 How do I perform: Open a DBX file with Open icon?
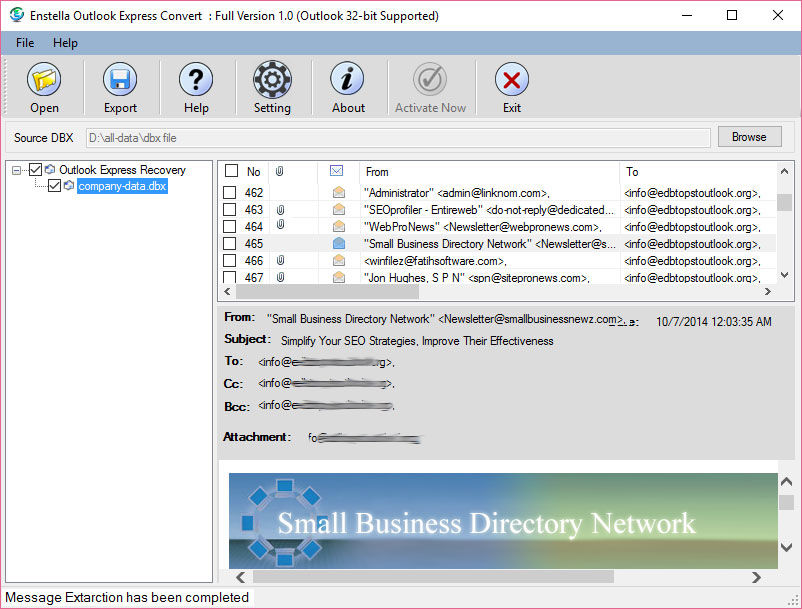pyautogui.click(x=44, y=80)
